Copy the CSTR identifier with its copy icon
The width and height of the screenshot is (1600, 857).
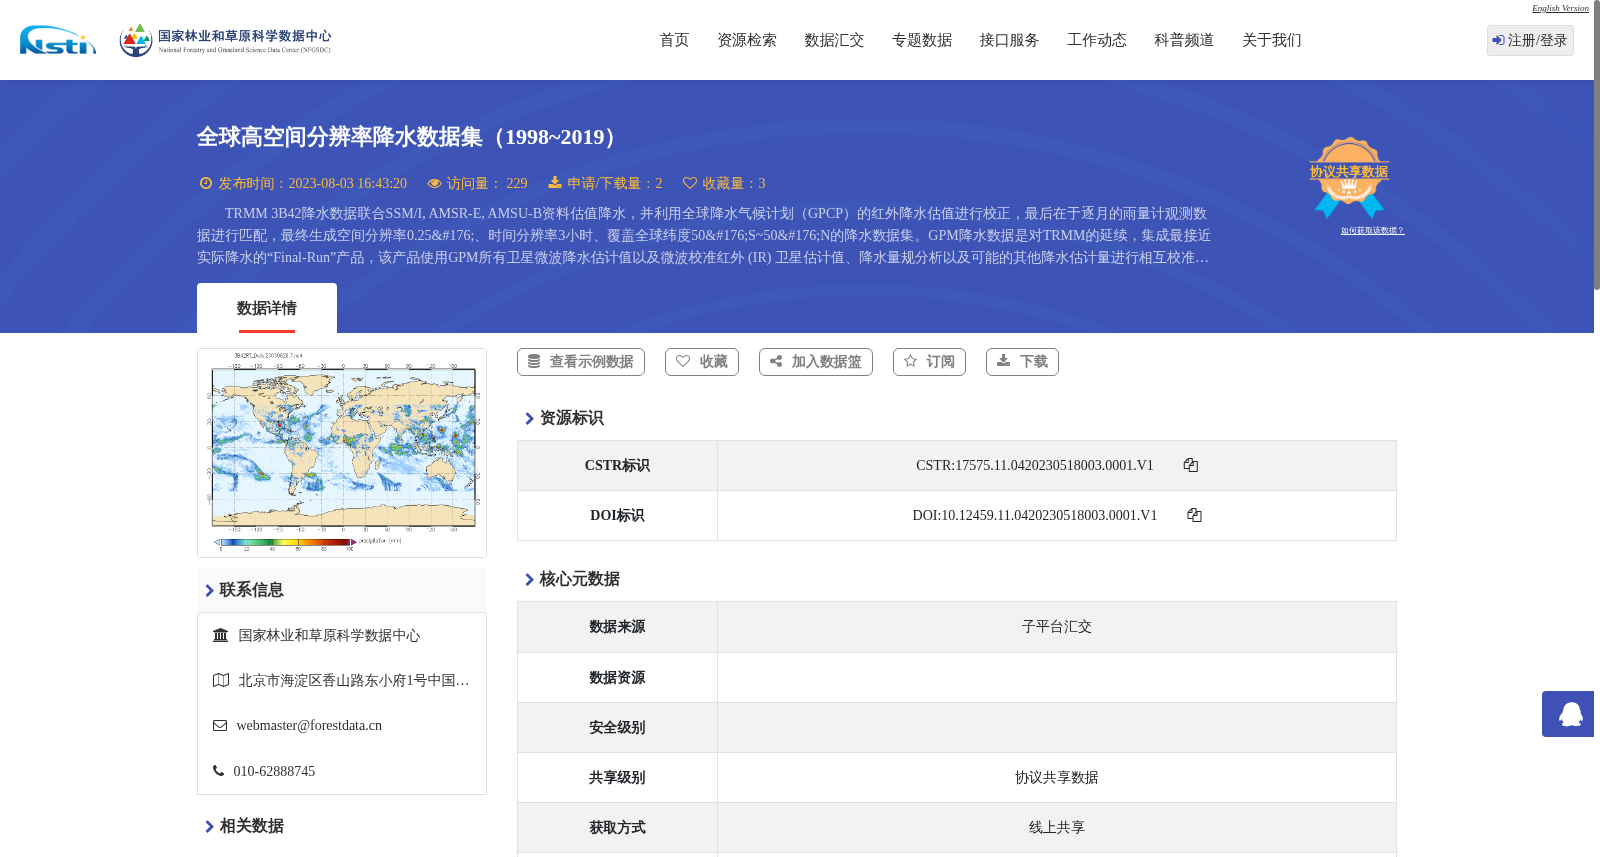click(1190, 465)
